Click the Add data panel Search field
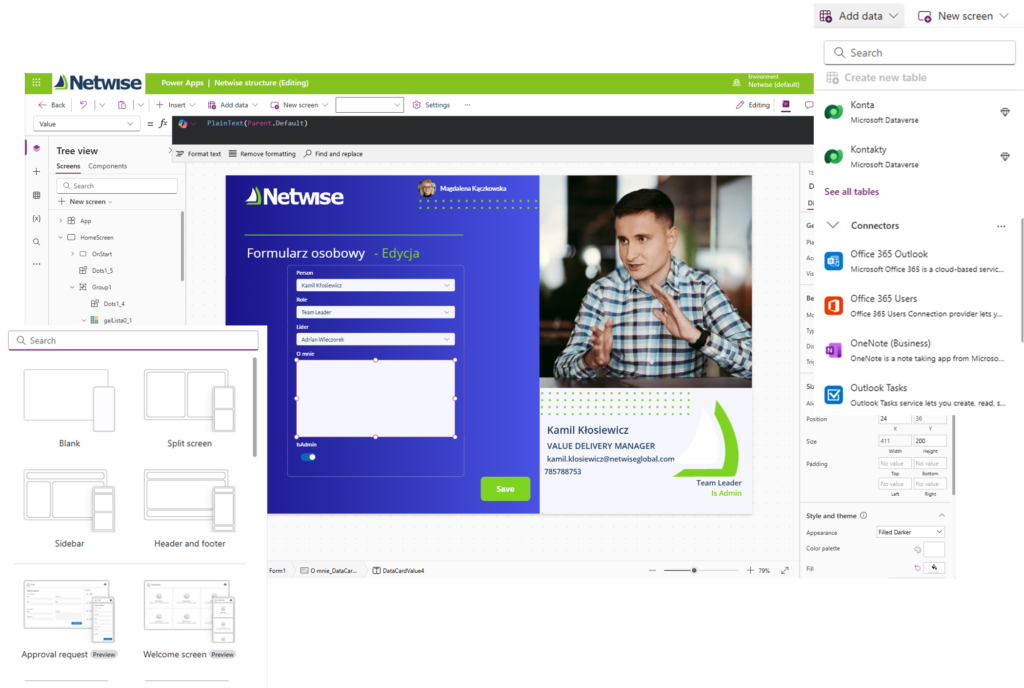This screenshot has height=688, width=1024. coord(920,53)
